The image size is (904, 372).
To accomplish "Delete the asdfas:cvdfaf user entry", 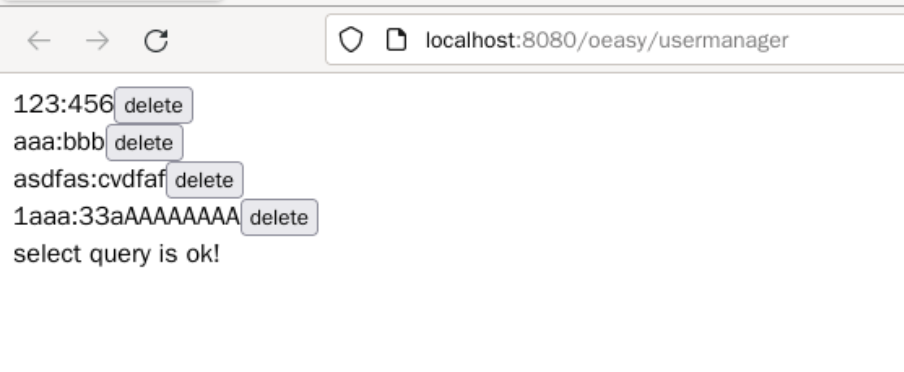I will coord(204,180).
